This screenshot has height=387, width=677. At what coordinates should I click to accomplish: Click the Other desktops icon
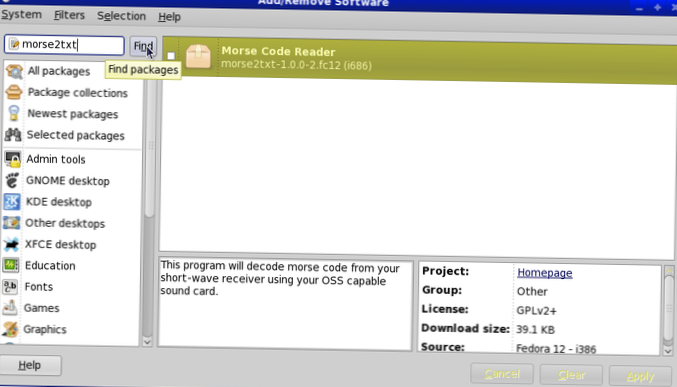coord(12,223)
